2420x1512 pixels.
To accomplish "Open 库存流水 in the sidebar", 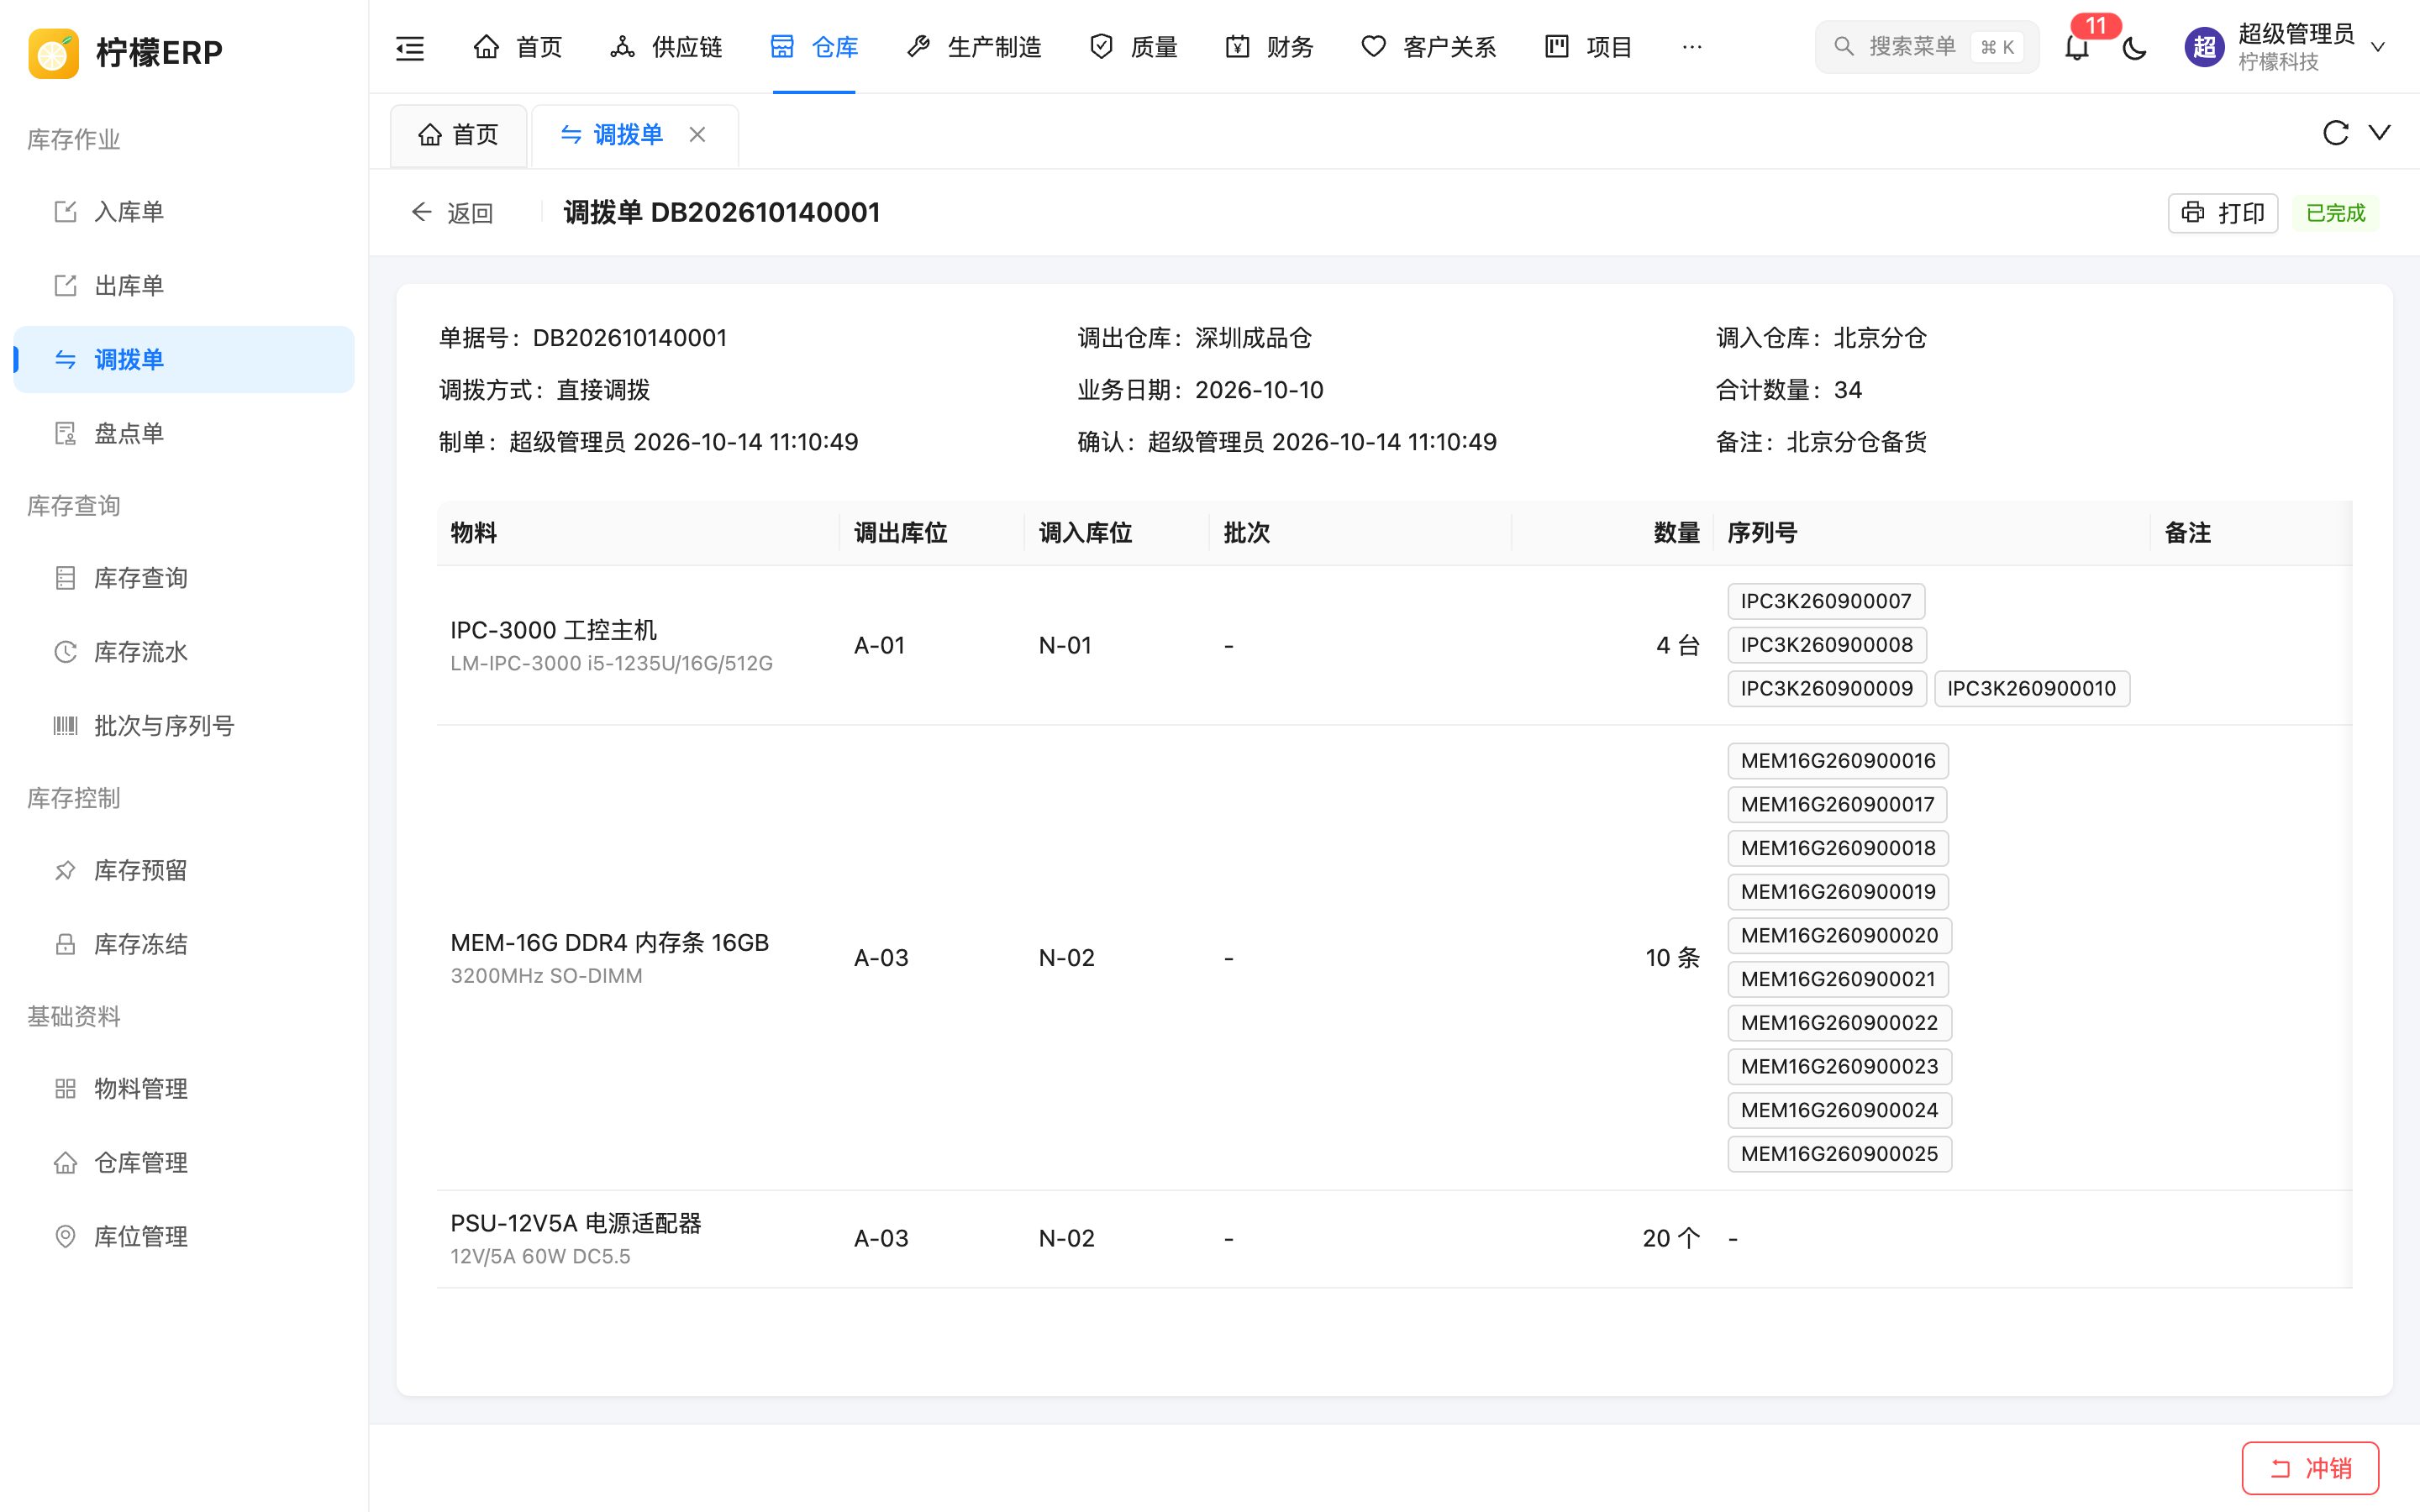I will (184, 652).
